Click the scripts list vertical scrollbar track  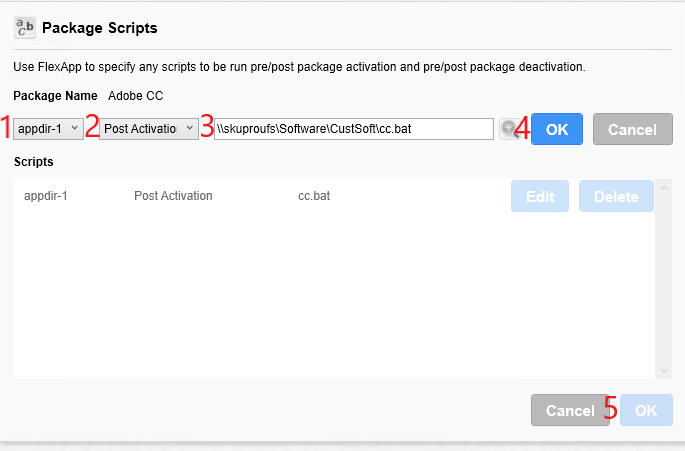click(x=664, y=280)
